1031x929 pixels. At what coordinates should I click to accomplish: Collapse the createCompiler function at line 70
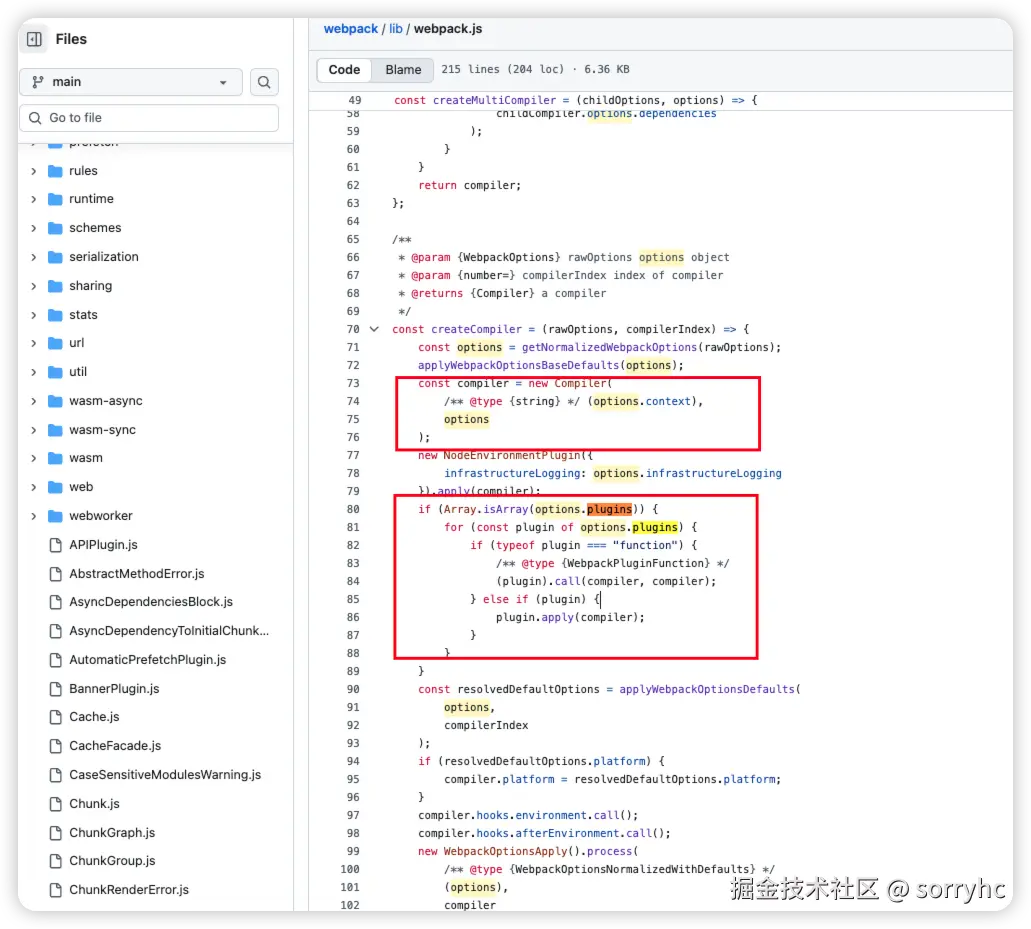374,329
